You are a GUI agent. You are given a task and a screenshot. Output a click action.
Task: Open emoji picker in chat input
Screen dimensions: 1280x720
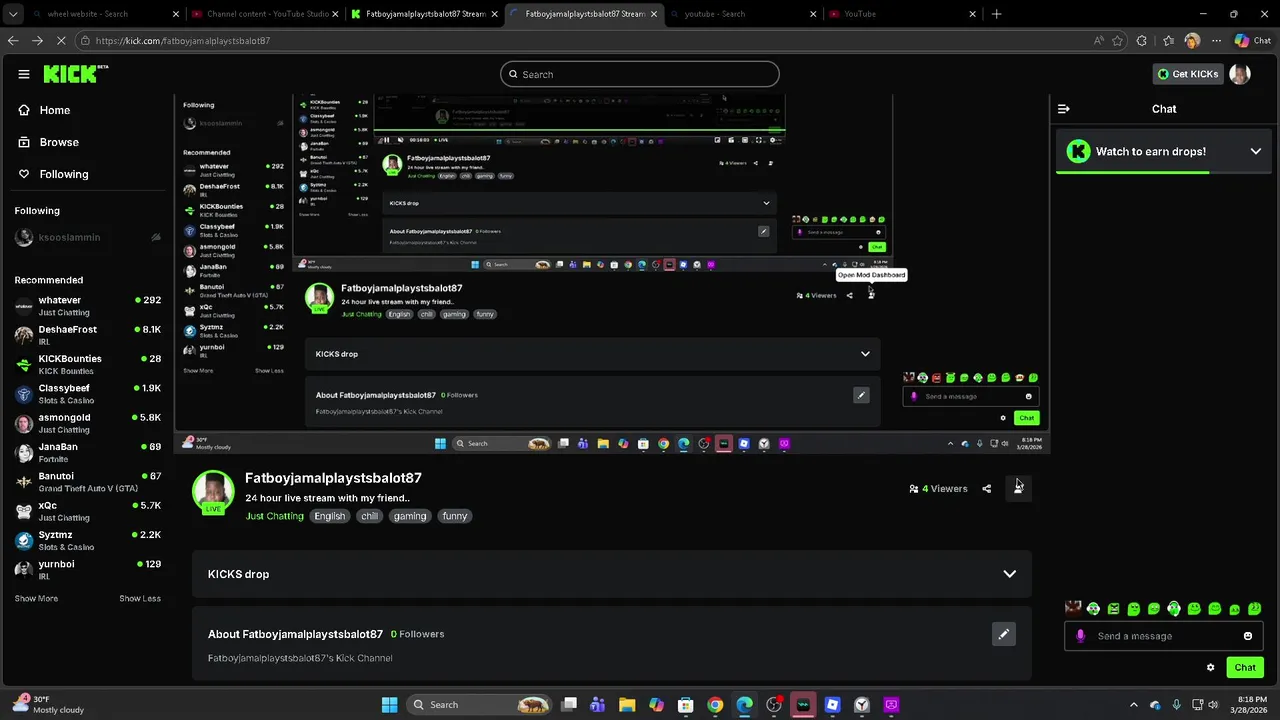[x=1248, y=636]
